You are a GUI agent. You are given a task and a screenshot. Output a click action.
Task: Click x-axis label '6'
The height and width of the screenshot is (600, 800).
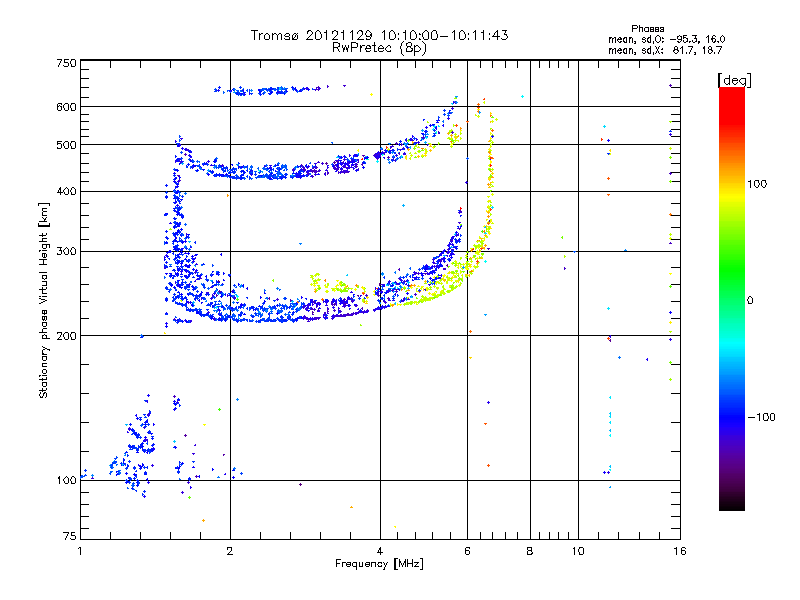[467, 551]
